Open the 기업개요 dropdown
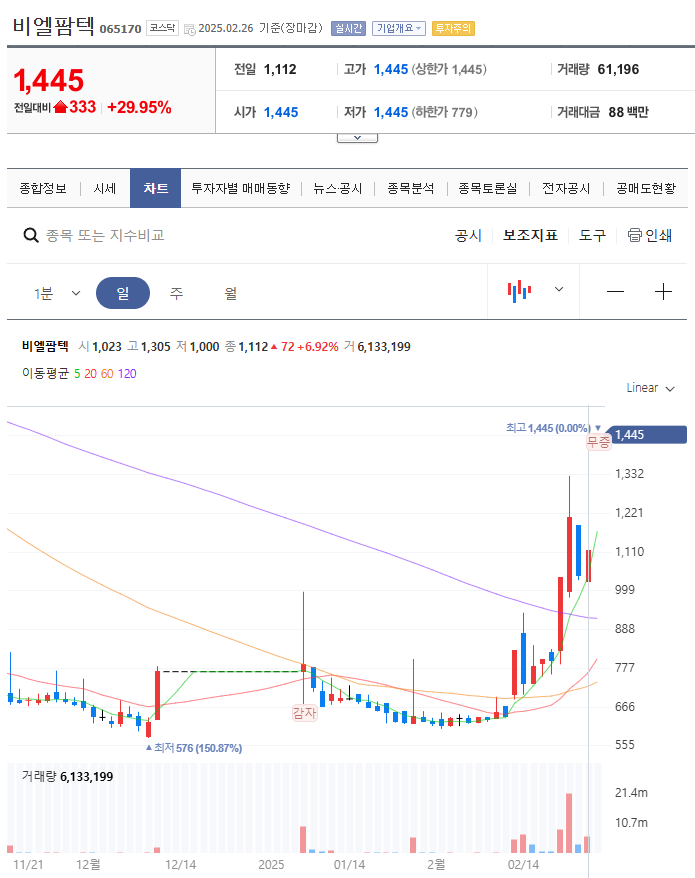695x878 pixels. [x=399, y=28]
